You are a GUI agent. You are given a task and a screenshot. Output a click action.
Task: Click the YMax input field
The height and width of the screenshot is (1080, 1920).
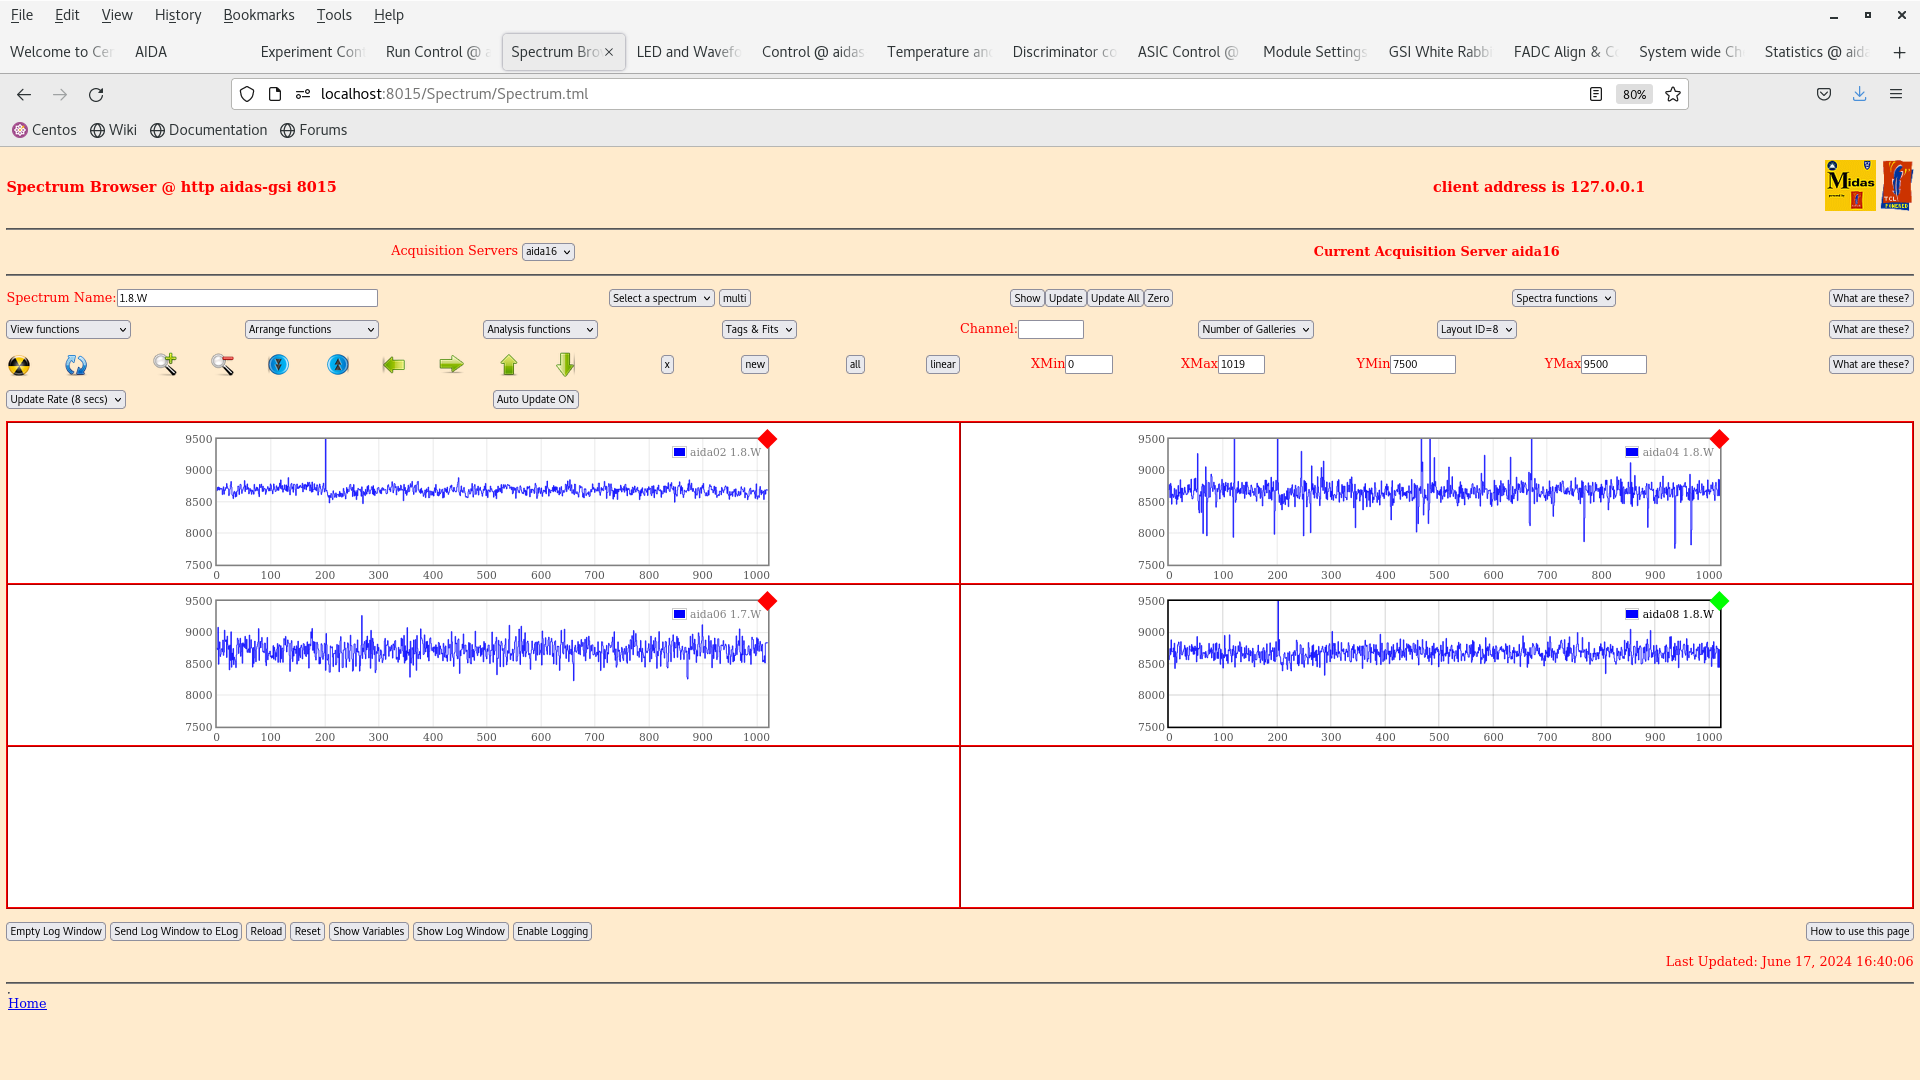[1613, 365]
